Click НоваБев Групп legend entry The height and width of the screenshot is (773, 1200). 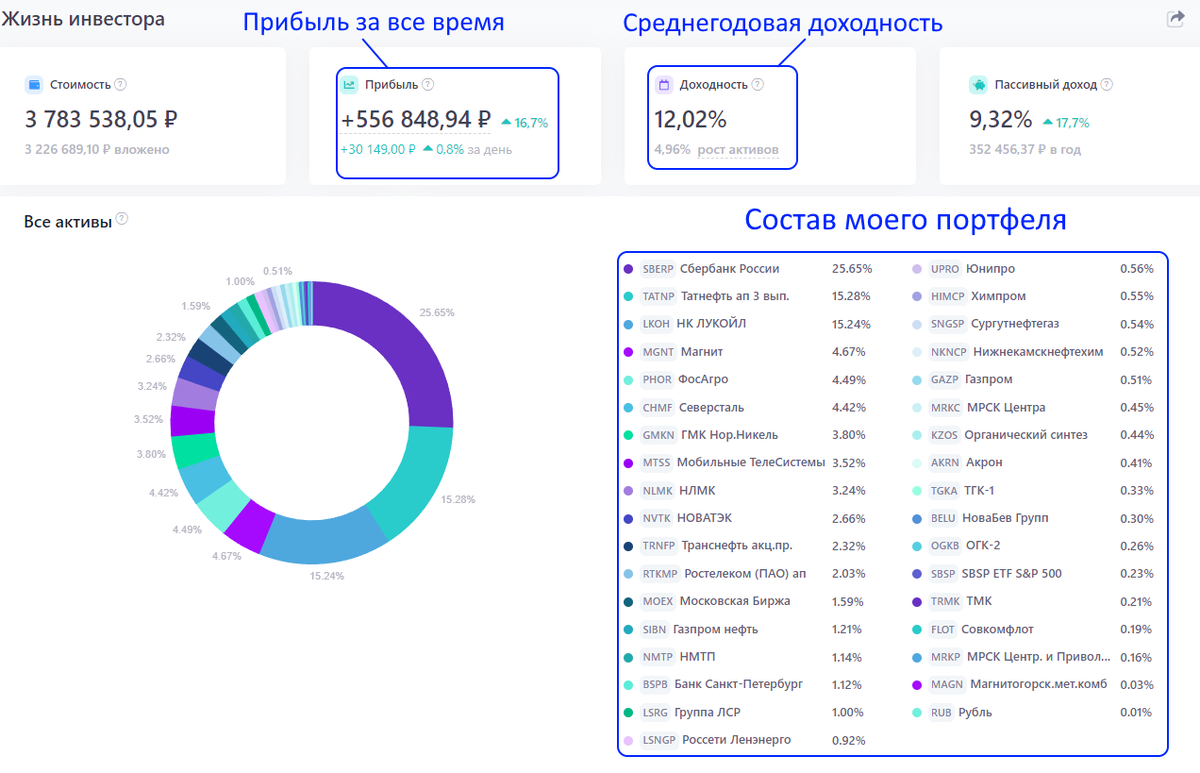[x=1005, y=519]
